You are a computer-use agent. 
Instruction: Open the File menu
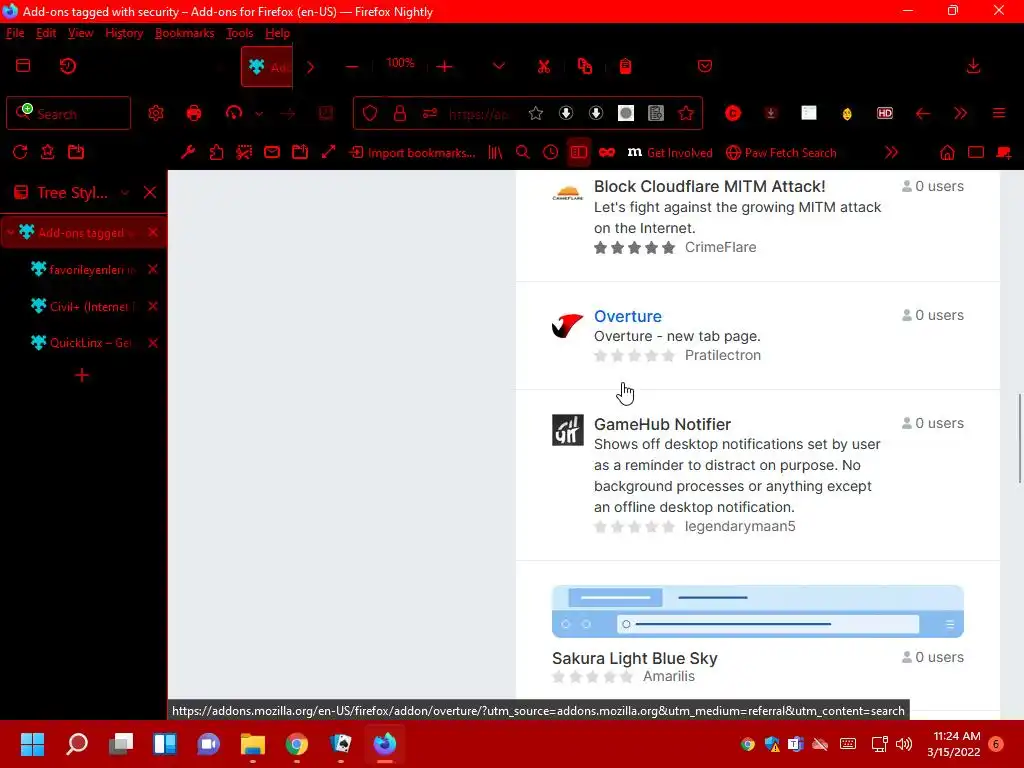[x=15, y=33]
